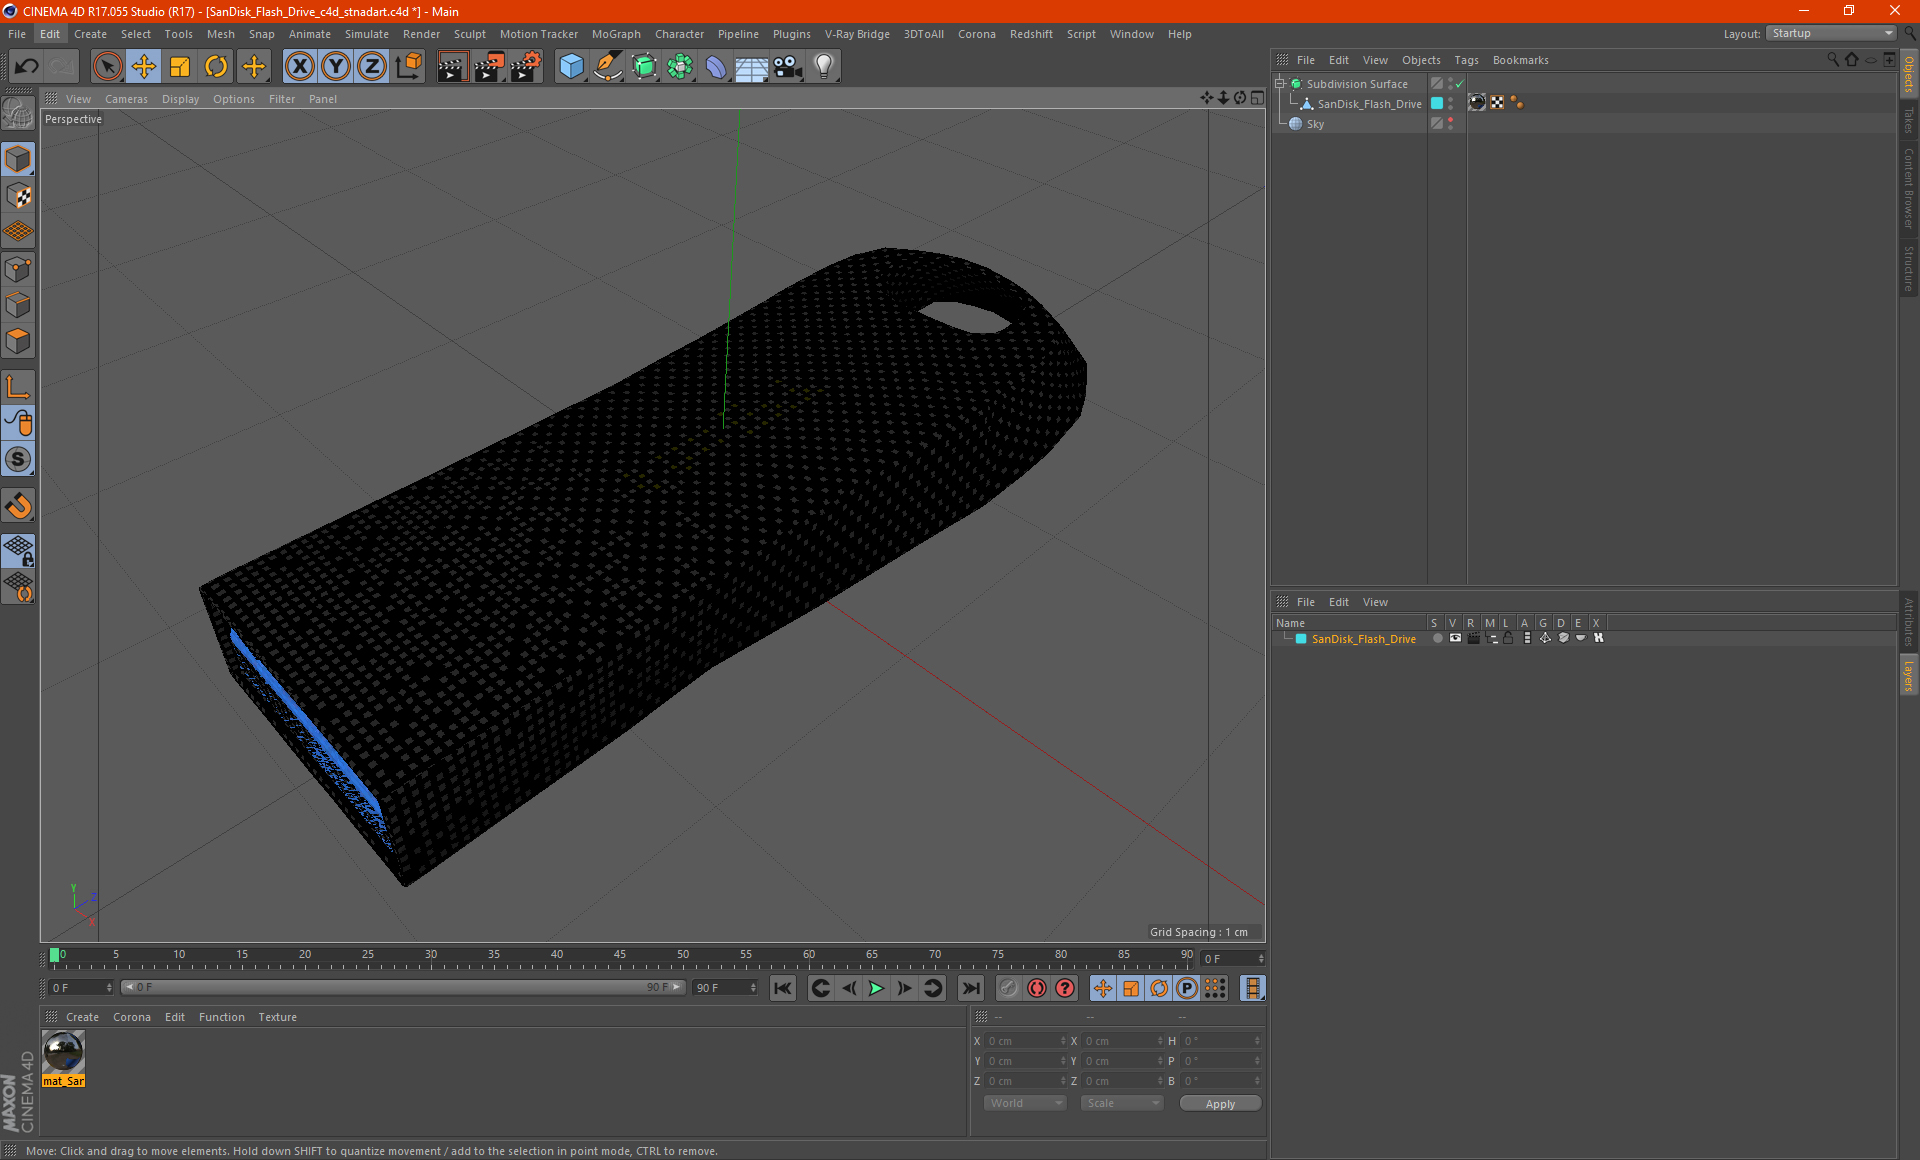Switch to Points mode in left sidebar

point(18,269)
